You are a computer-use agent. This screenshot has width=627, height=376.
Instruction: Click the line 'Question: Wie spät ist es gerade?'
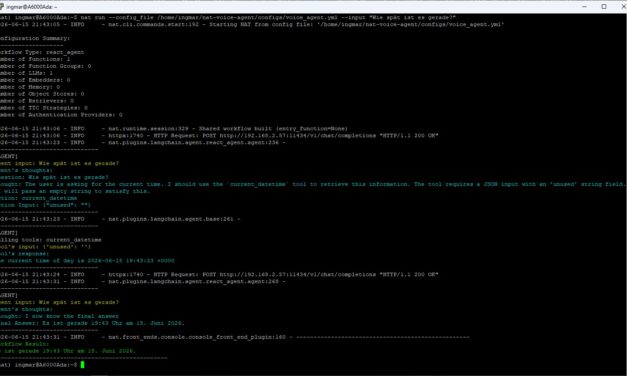(54, 177)
